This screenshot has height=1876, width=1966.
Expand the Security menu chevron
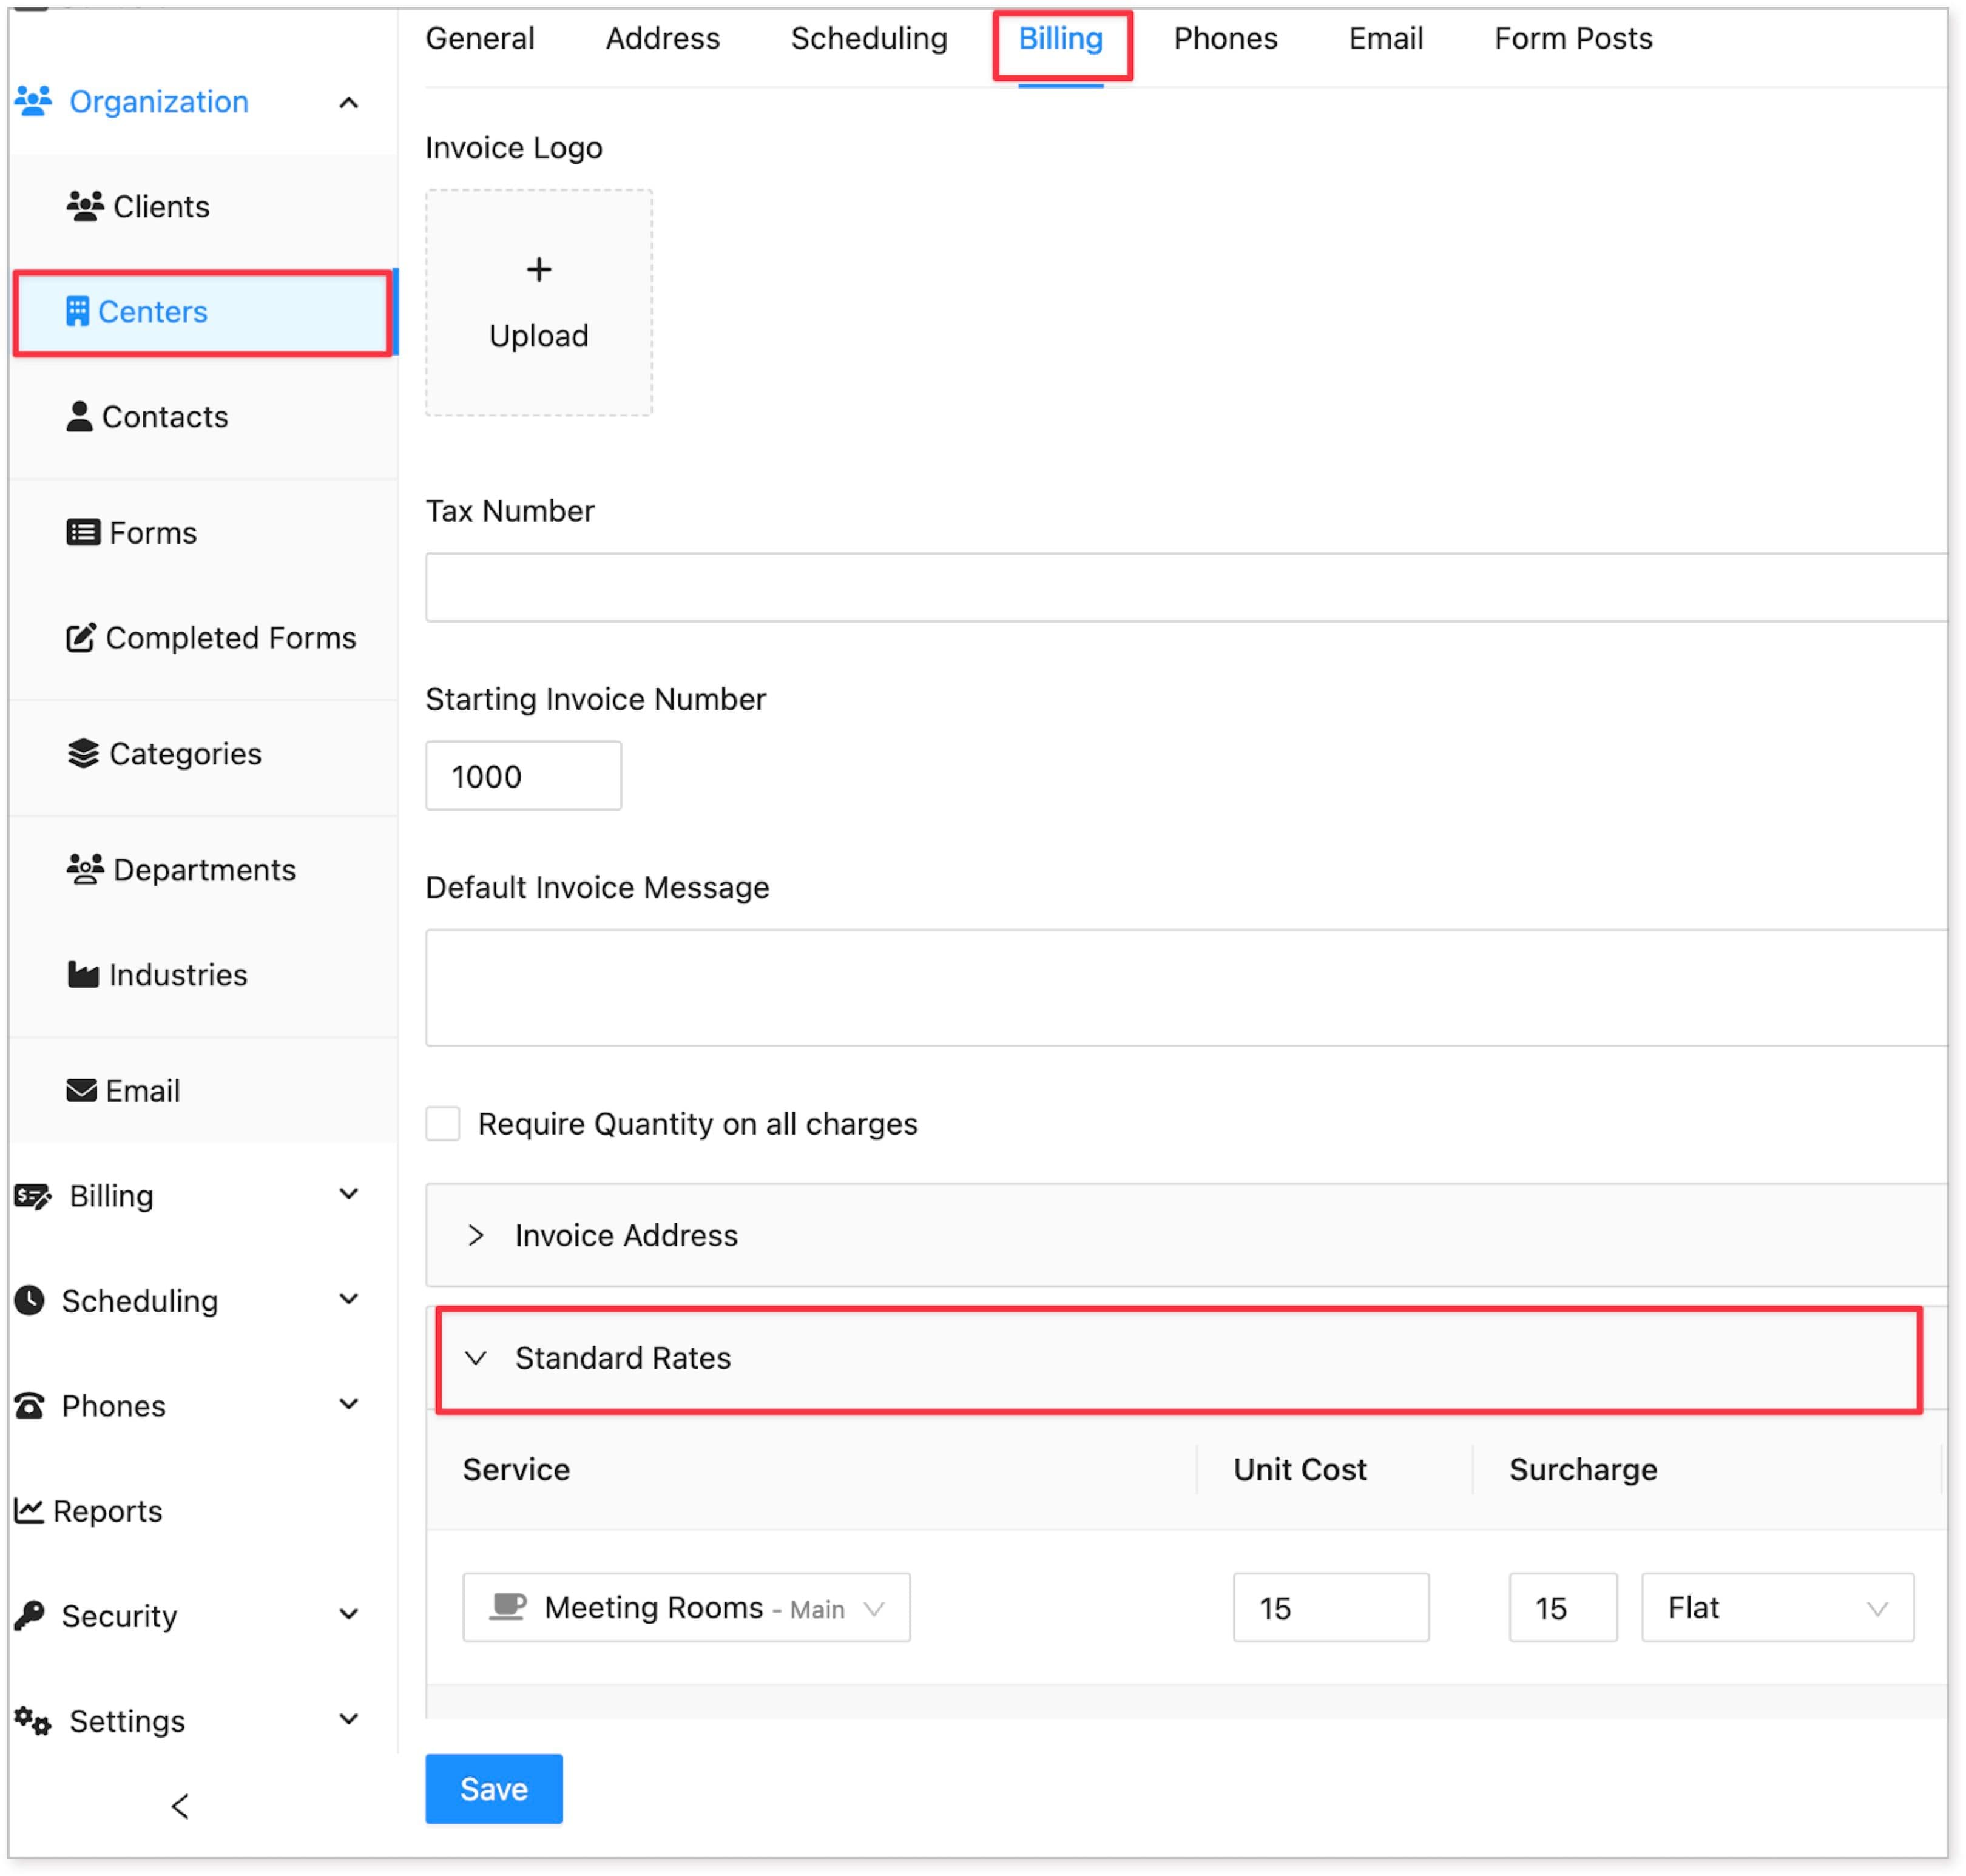[349, 1614]
